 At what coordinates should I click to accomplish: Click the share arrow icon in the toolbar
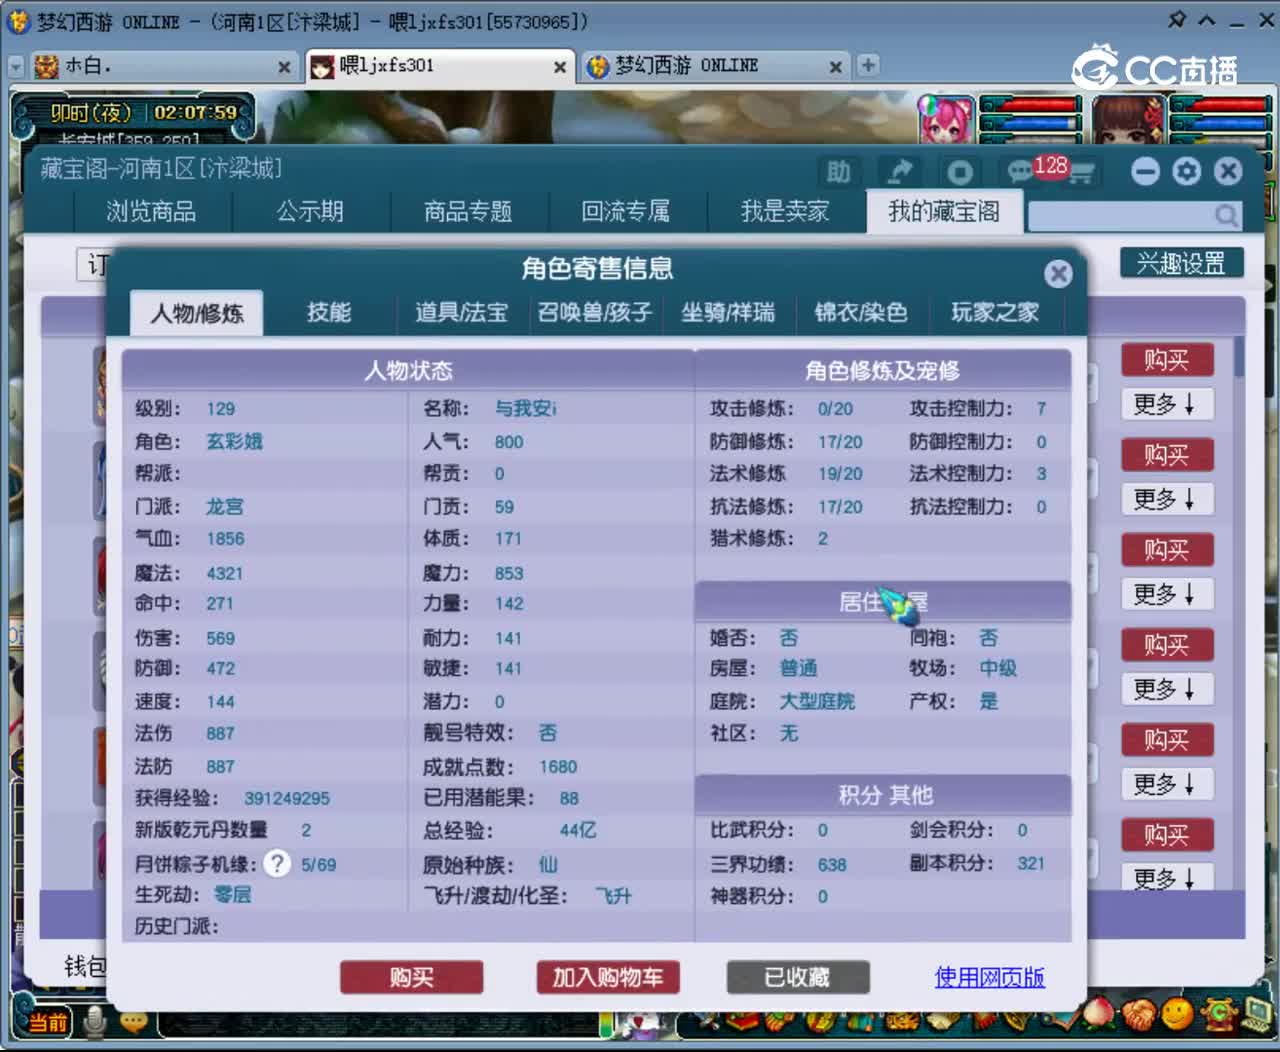(899, 171)
